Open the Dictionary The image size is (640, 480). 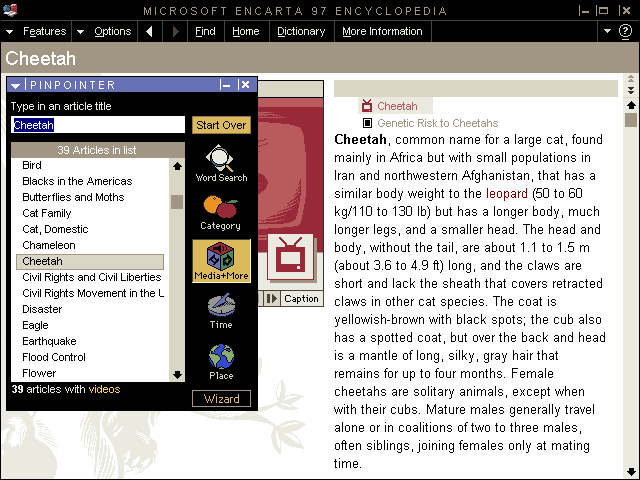(x=301, y=31)
